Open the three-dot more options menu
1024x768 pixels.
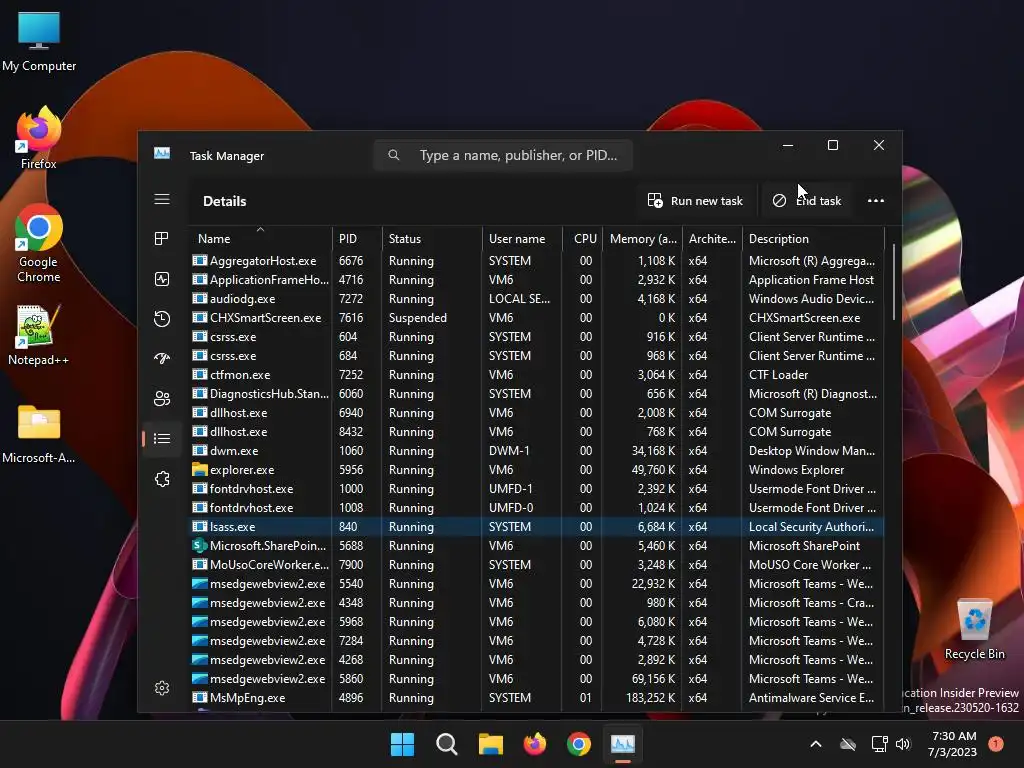tap(876, 200)
